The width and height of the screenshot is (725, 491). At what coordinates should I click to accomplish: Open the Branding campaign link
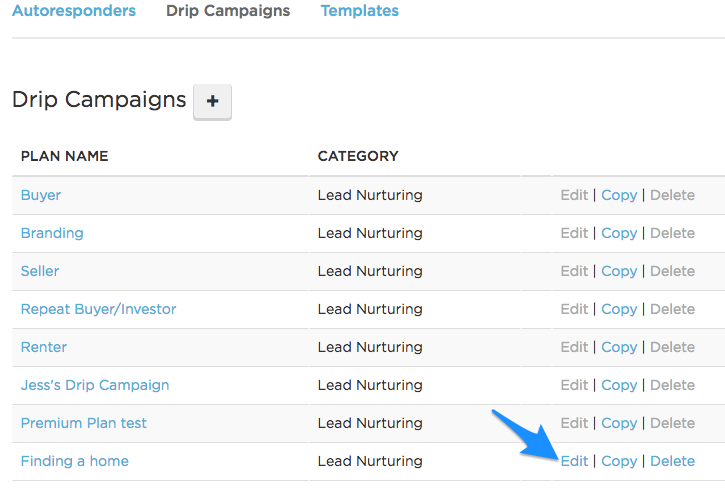tap(52, 233)
